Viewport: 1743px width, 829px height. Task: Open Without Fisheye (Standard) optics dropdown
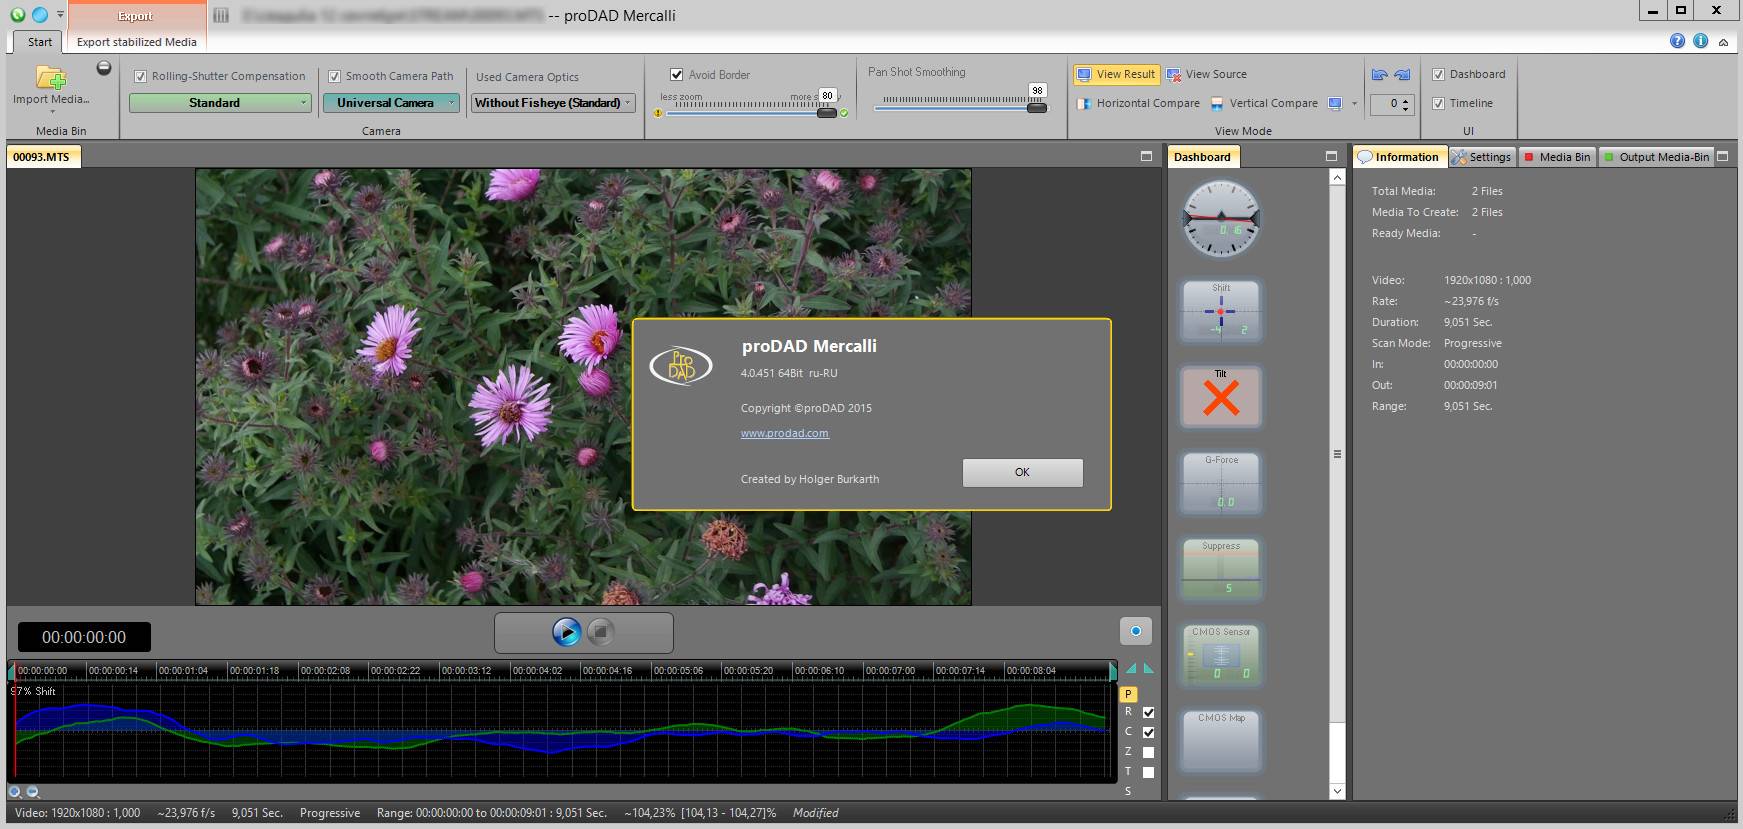[x=553, y=103]
